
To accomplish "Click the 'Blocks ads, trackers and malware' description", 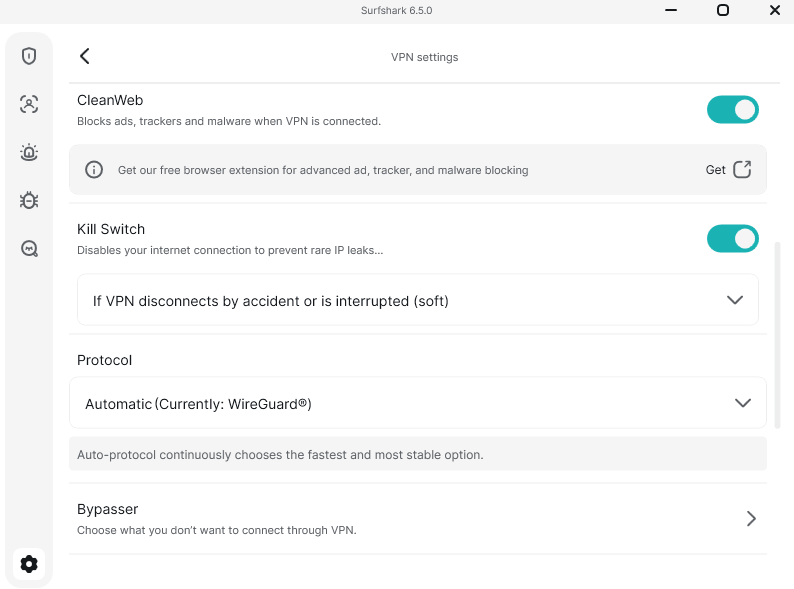I will click(x=229, y=122).
